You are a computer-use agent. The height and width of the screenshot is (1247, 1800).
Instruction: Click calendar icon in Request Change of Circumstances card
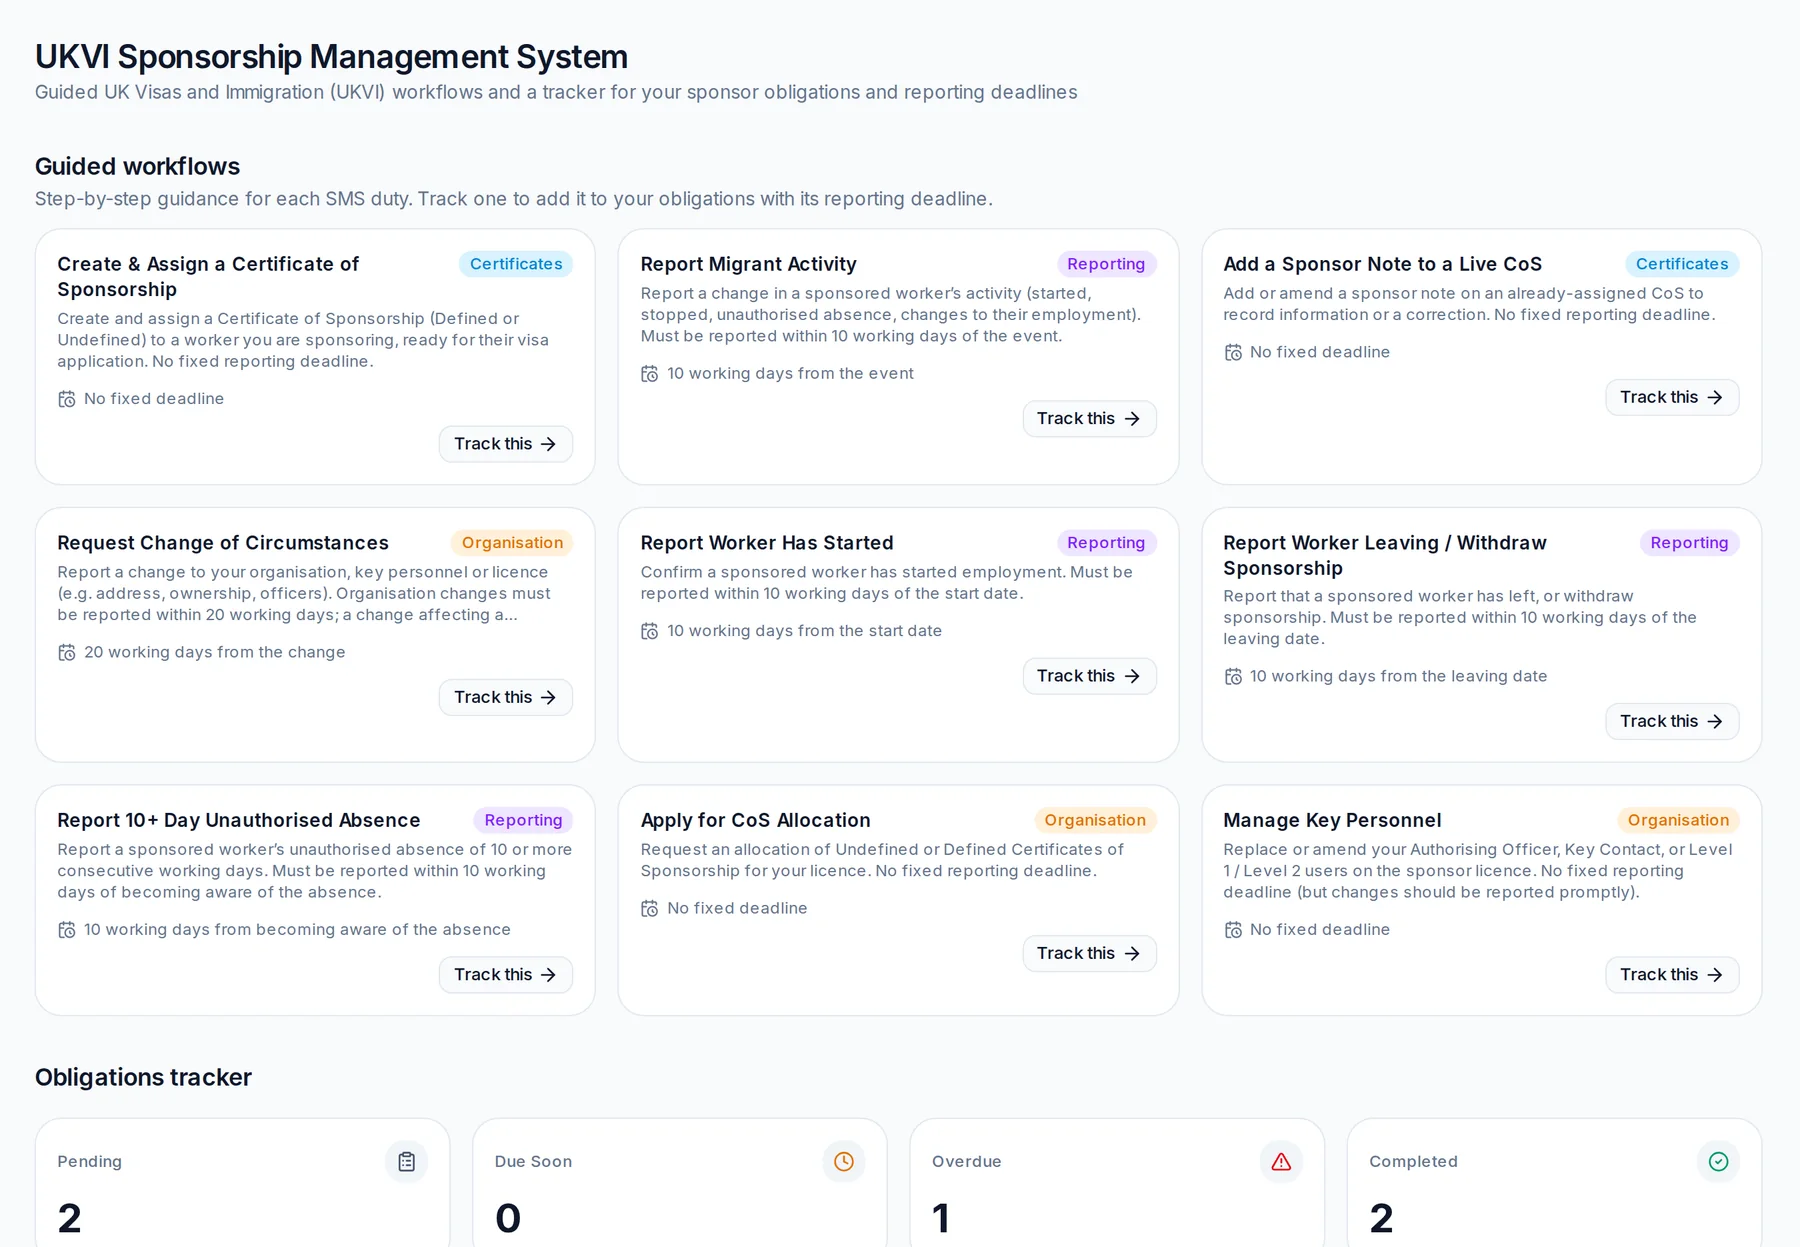67,653
